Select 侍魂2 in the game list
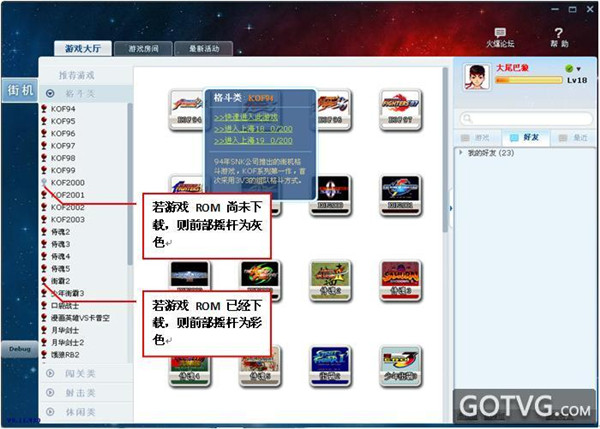Screen dimensions: 600x429 tap(60, 232)
